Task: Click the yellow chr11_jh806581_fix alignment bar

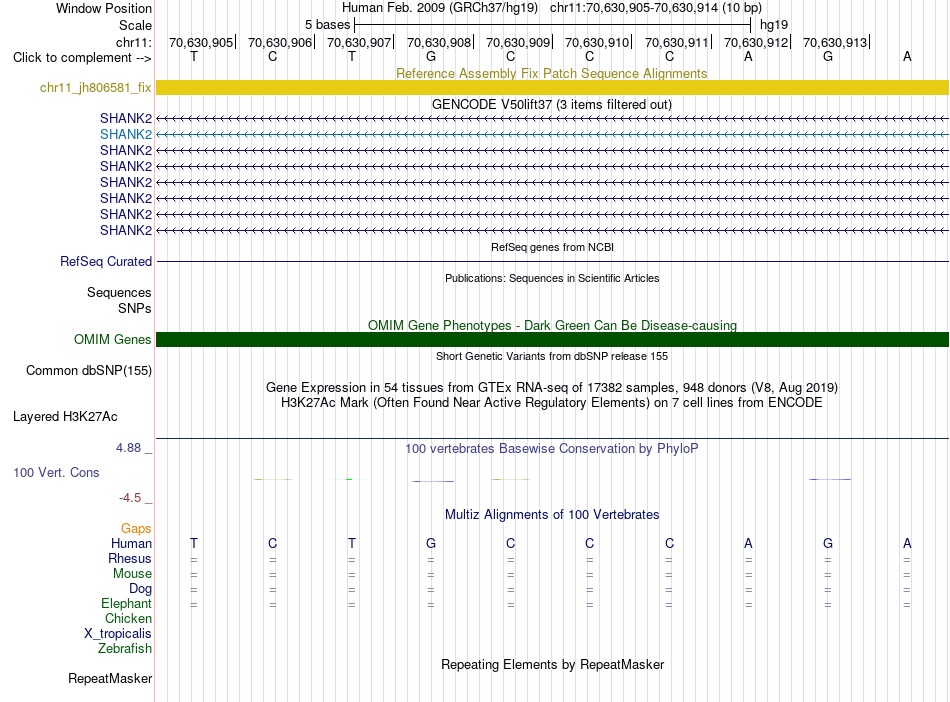Action: pos(552,87)
